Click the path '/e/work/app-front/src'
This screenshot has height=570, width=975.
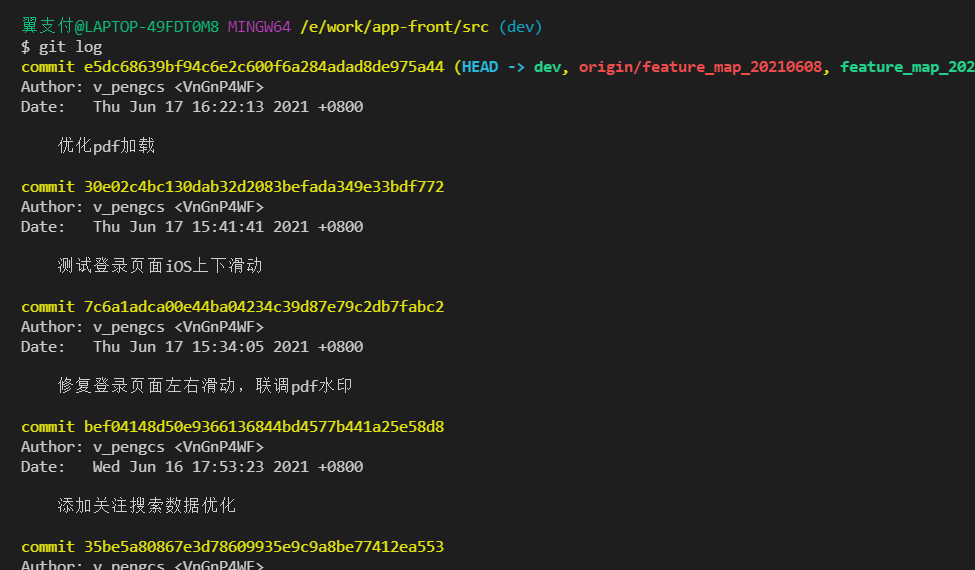[394, 27]
